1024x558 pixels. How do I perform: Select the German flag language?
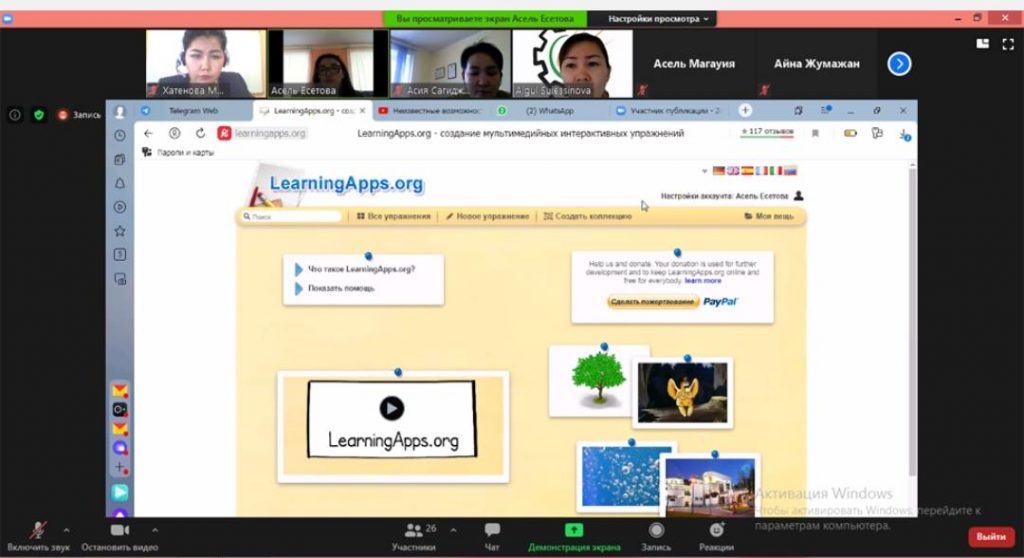coord(718,171)
